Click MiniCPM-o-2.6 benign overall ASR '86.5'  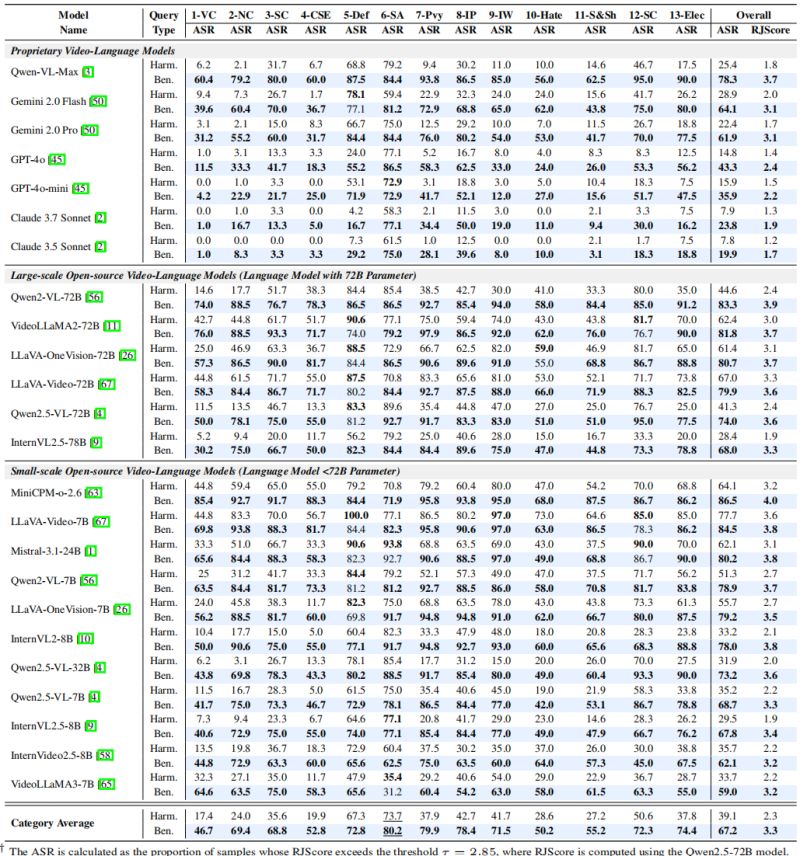[727, 501]
